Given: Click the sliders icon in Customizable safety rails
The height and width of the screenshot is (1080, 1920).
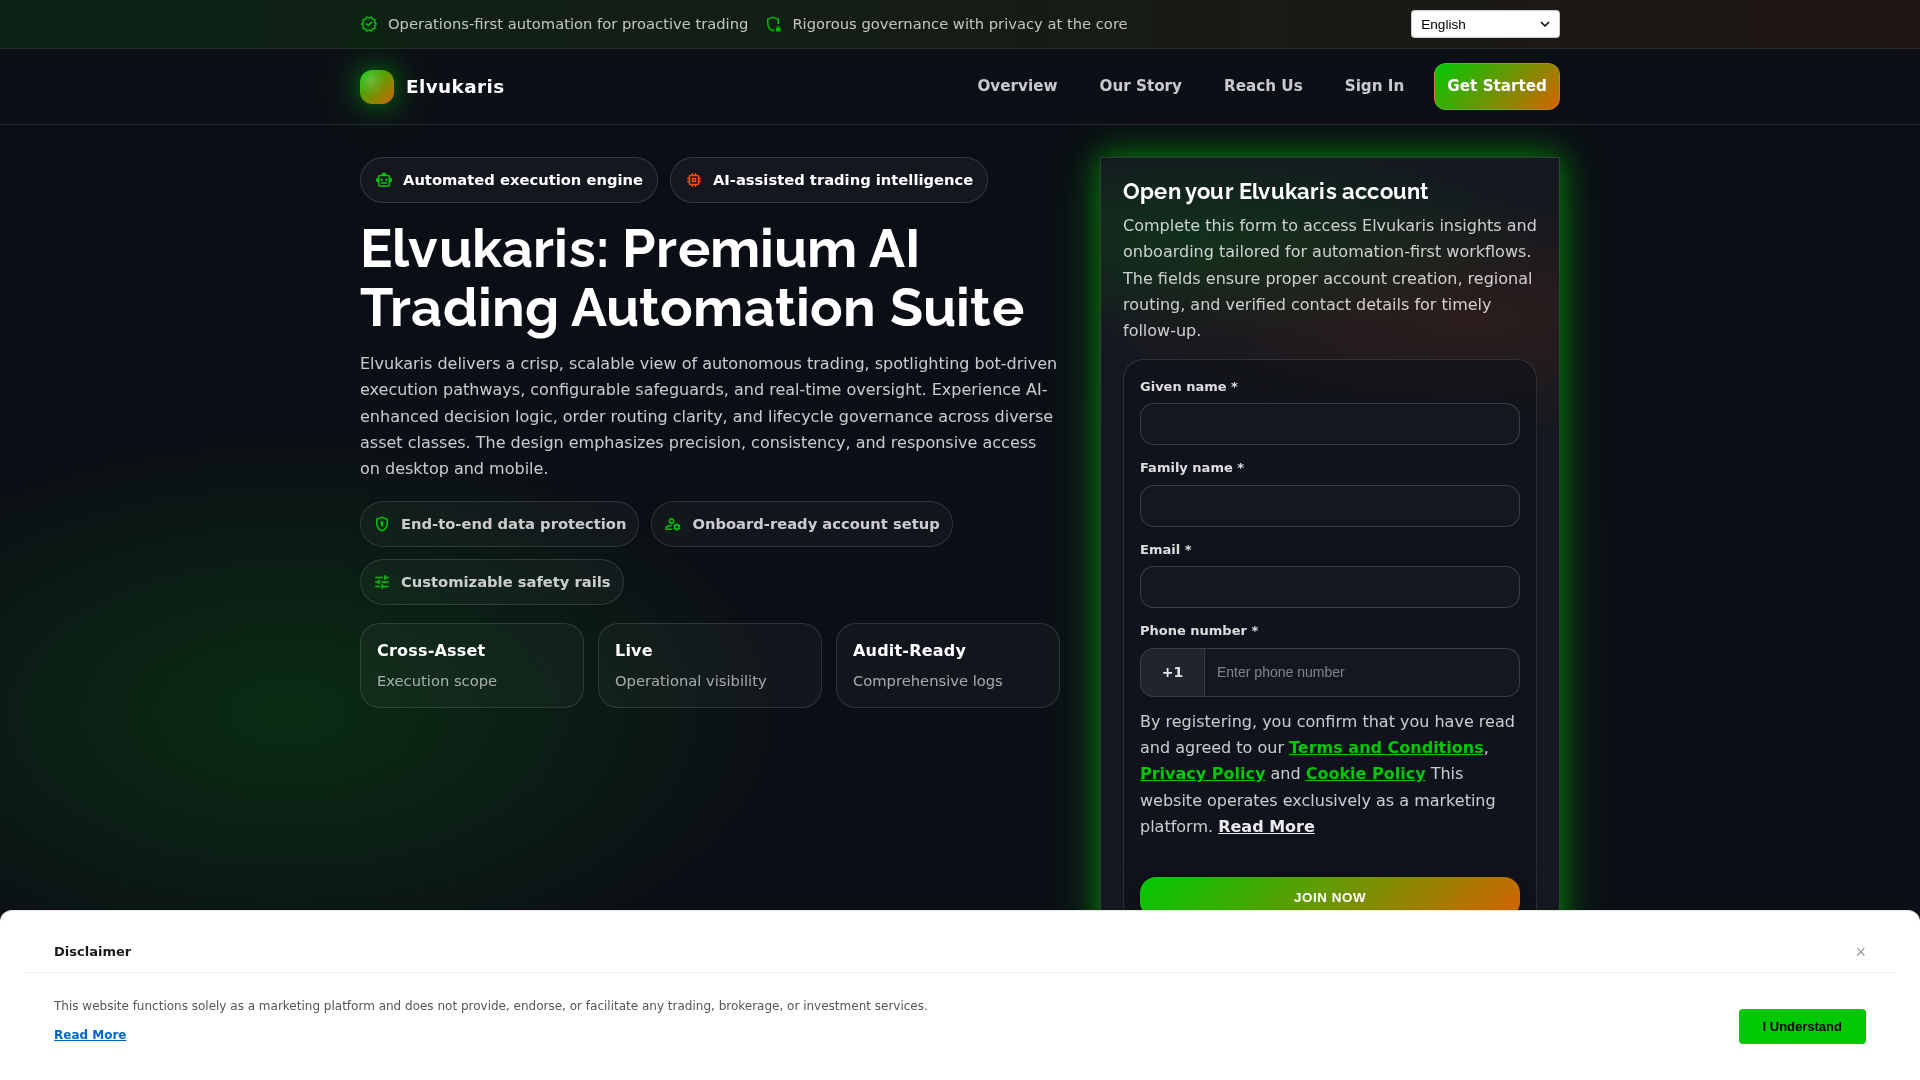Looking at the screenshot, I should (x=382, y=582).
